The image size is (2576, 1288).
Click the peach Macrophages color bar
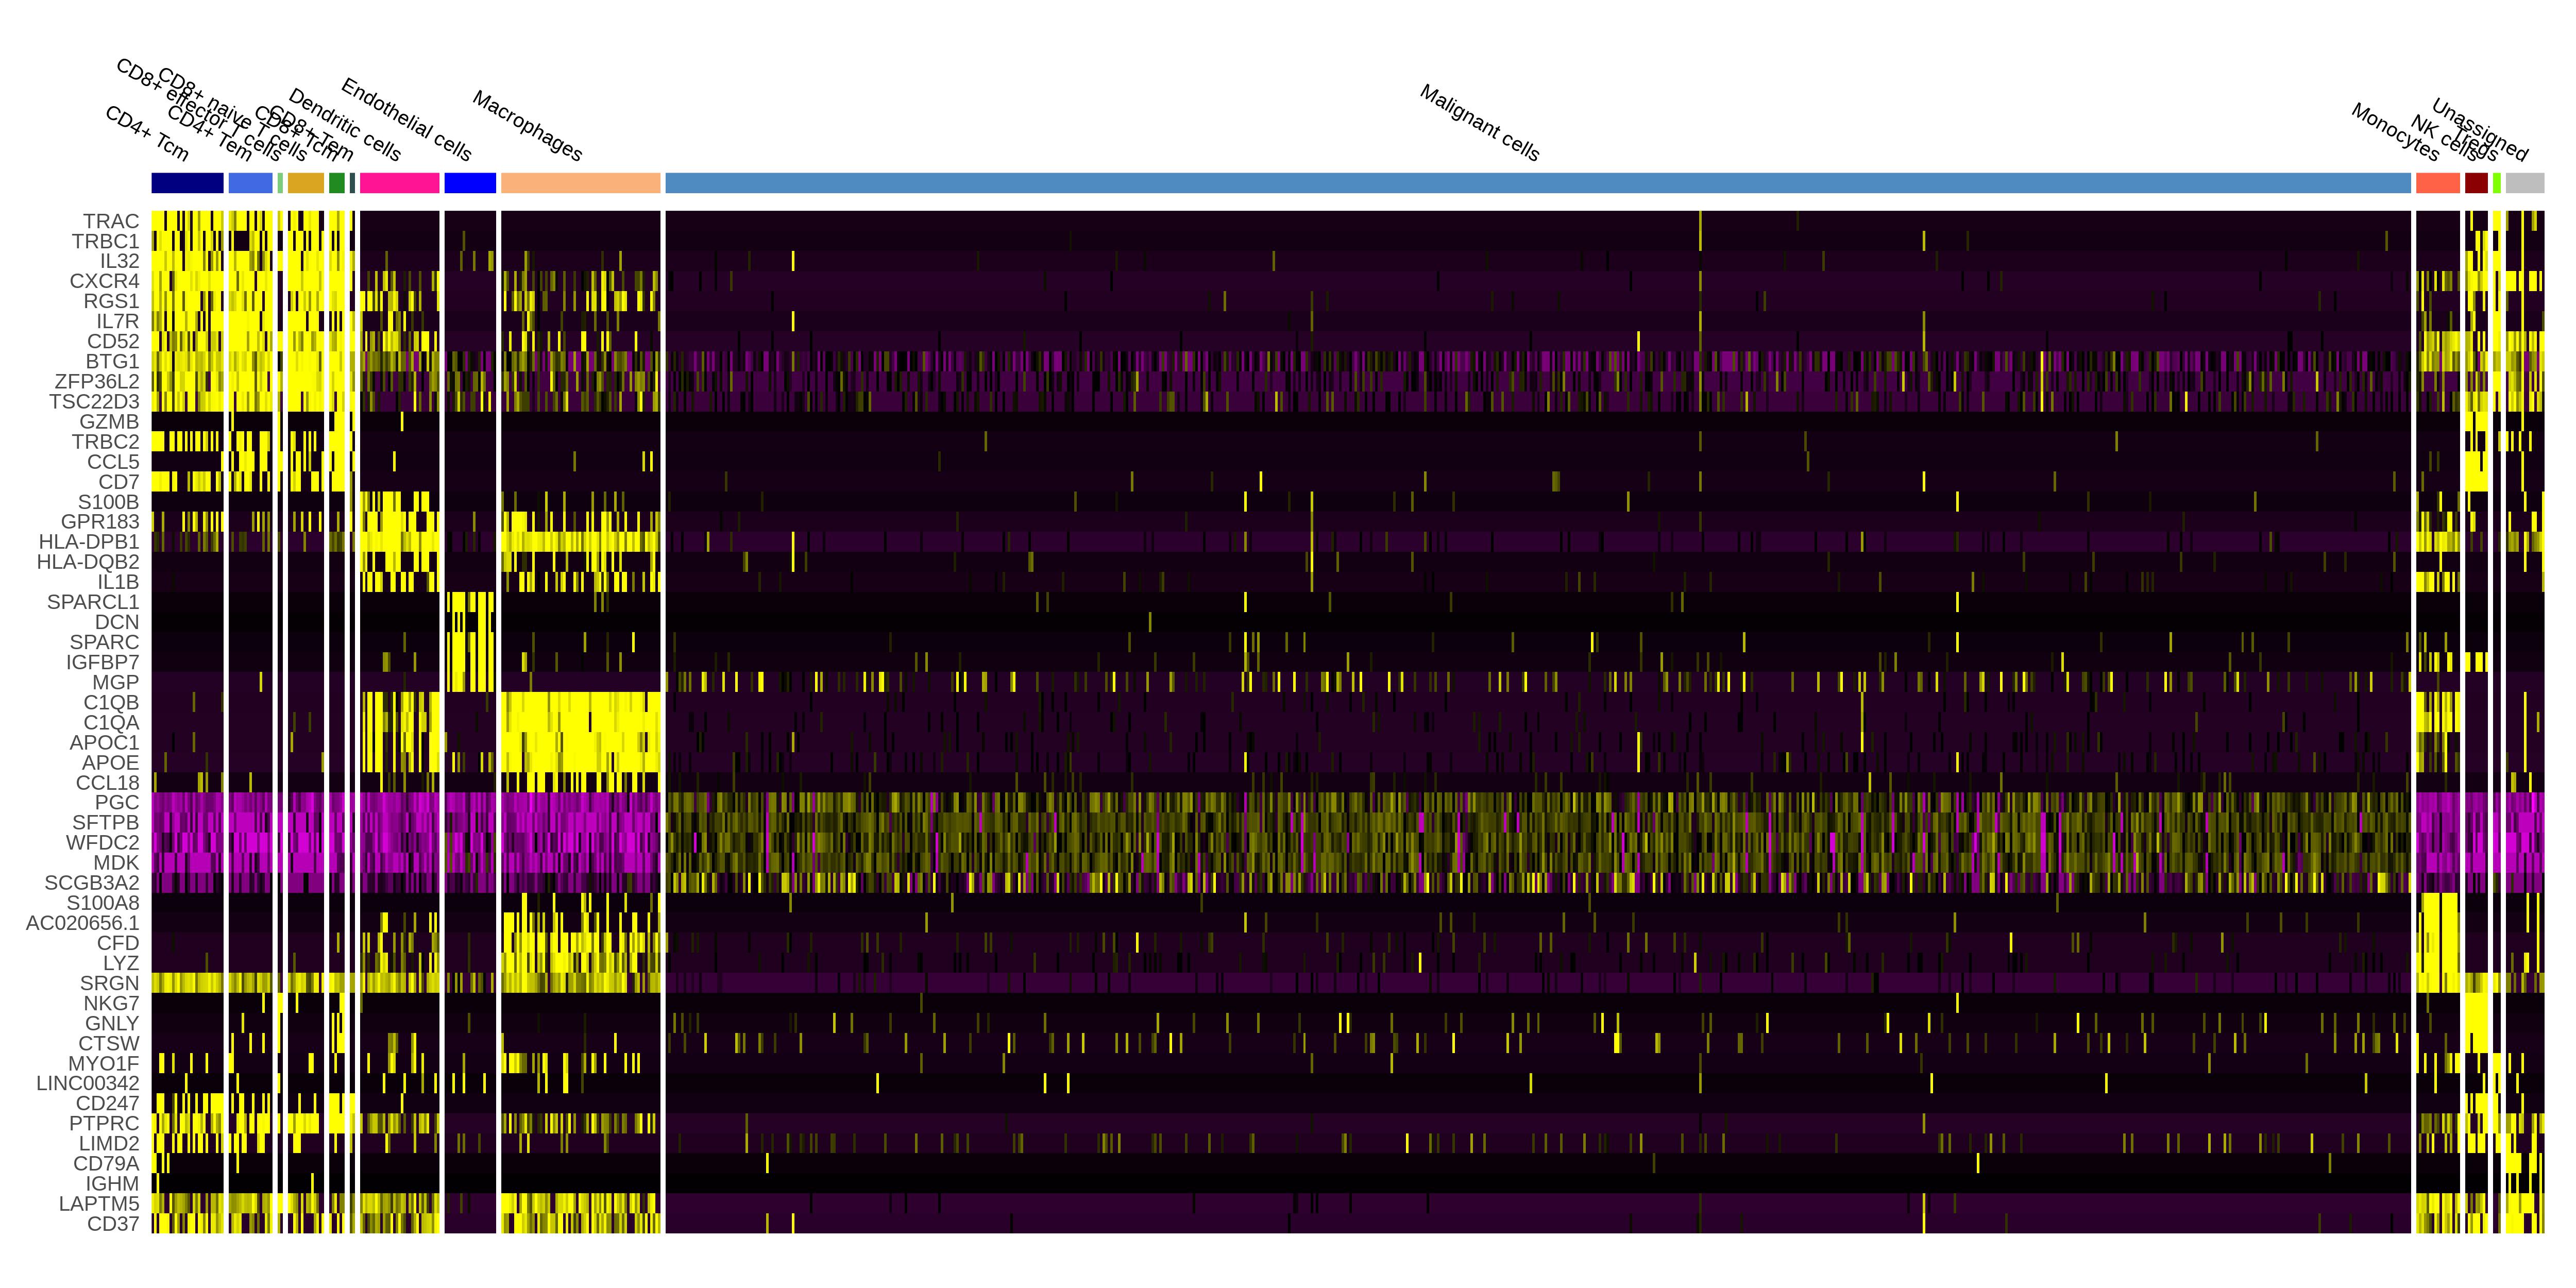click(x=581, y=183)
